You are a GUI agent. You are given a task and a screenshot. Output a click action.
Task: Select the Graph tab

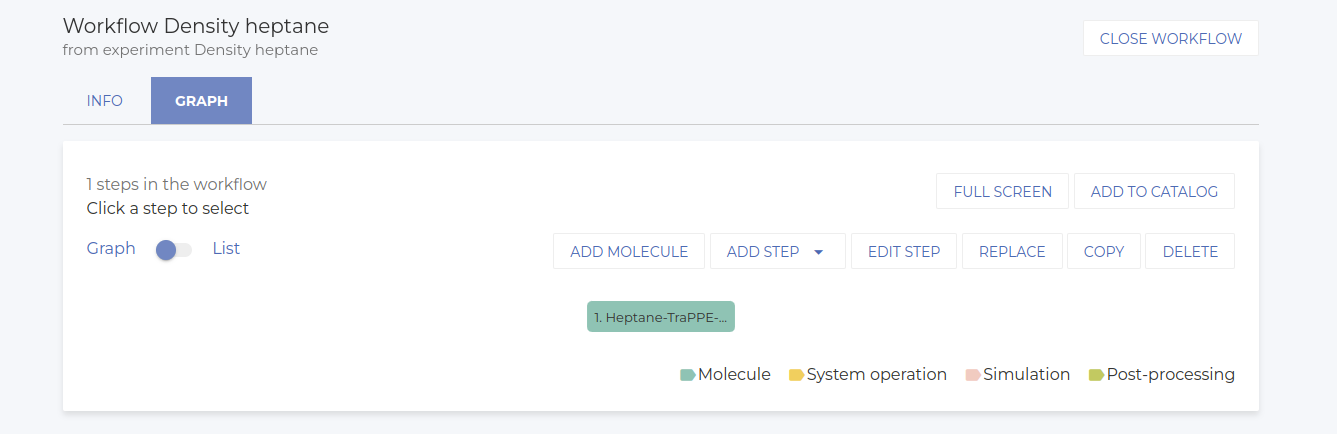tap(201, 101)
